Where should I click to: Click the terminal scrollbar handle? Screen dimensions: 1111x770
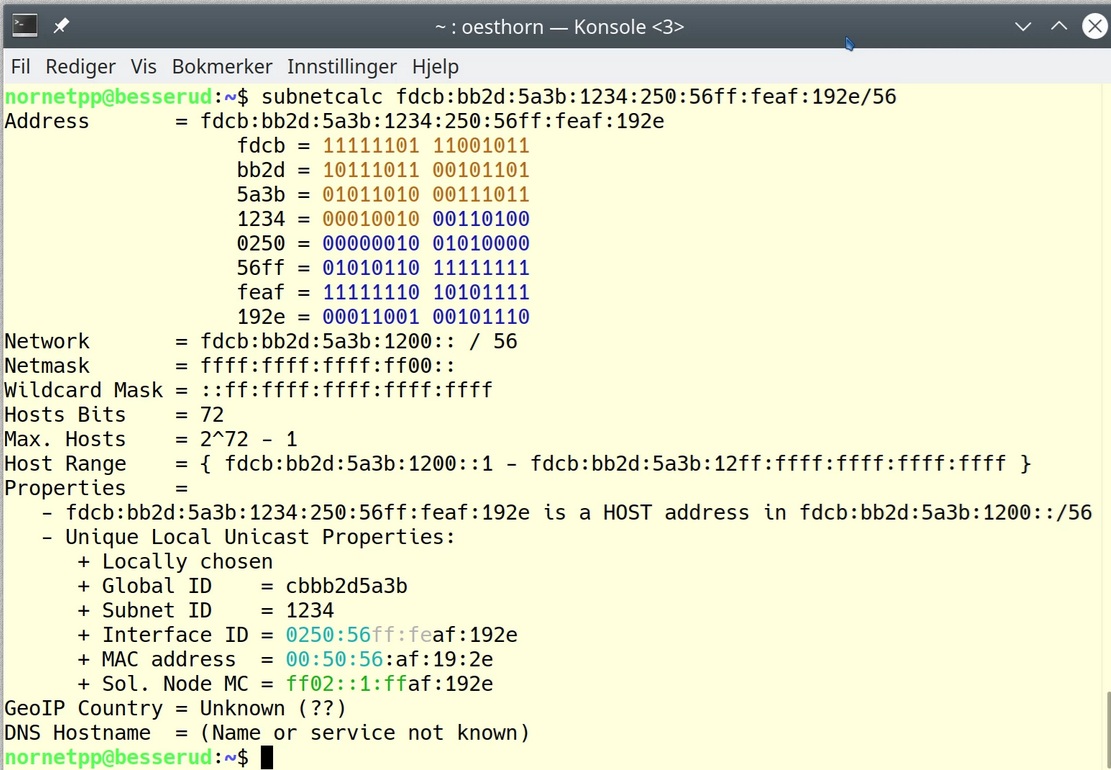[x=1107, y=730]
